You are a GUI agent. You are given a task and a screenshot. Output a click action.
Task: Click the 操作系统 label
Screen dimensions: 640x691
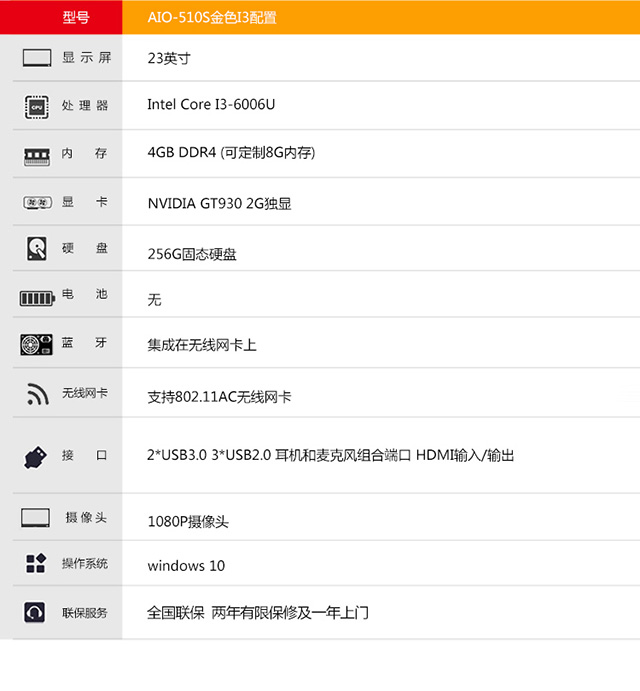pyautogui.click(x=85, y=564)
